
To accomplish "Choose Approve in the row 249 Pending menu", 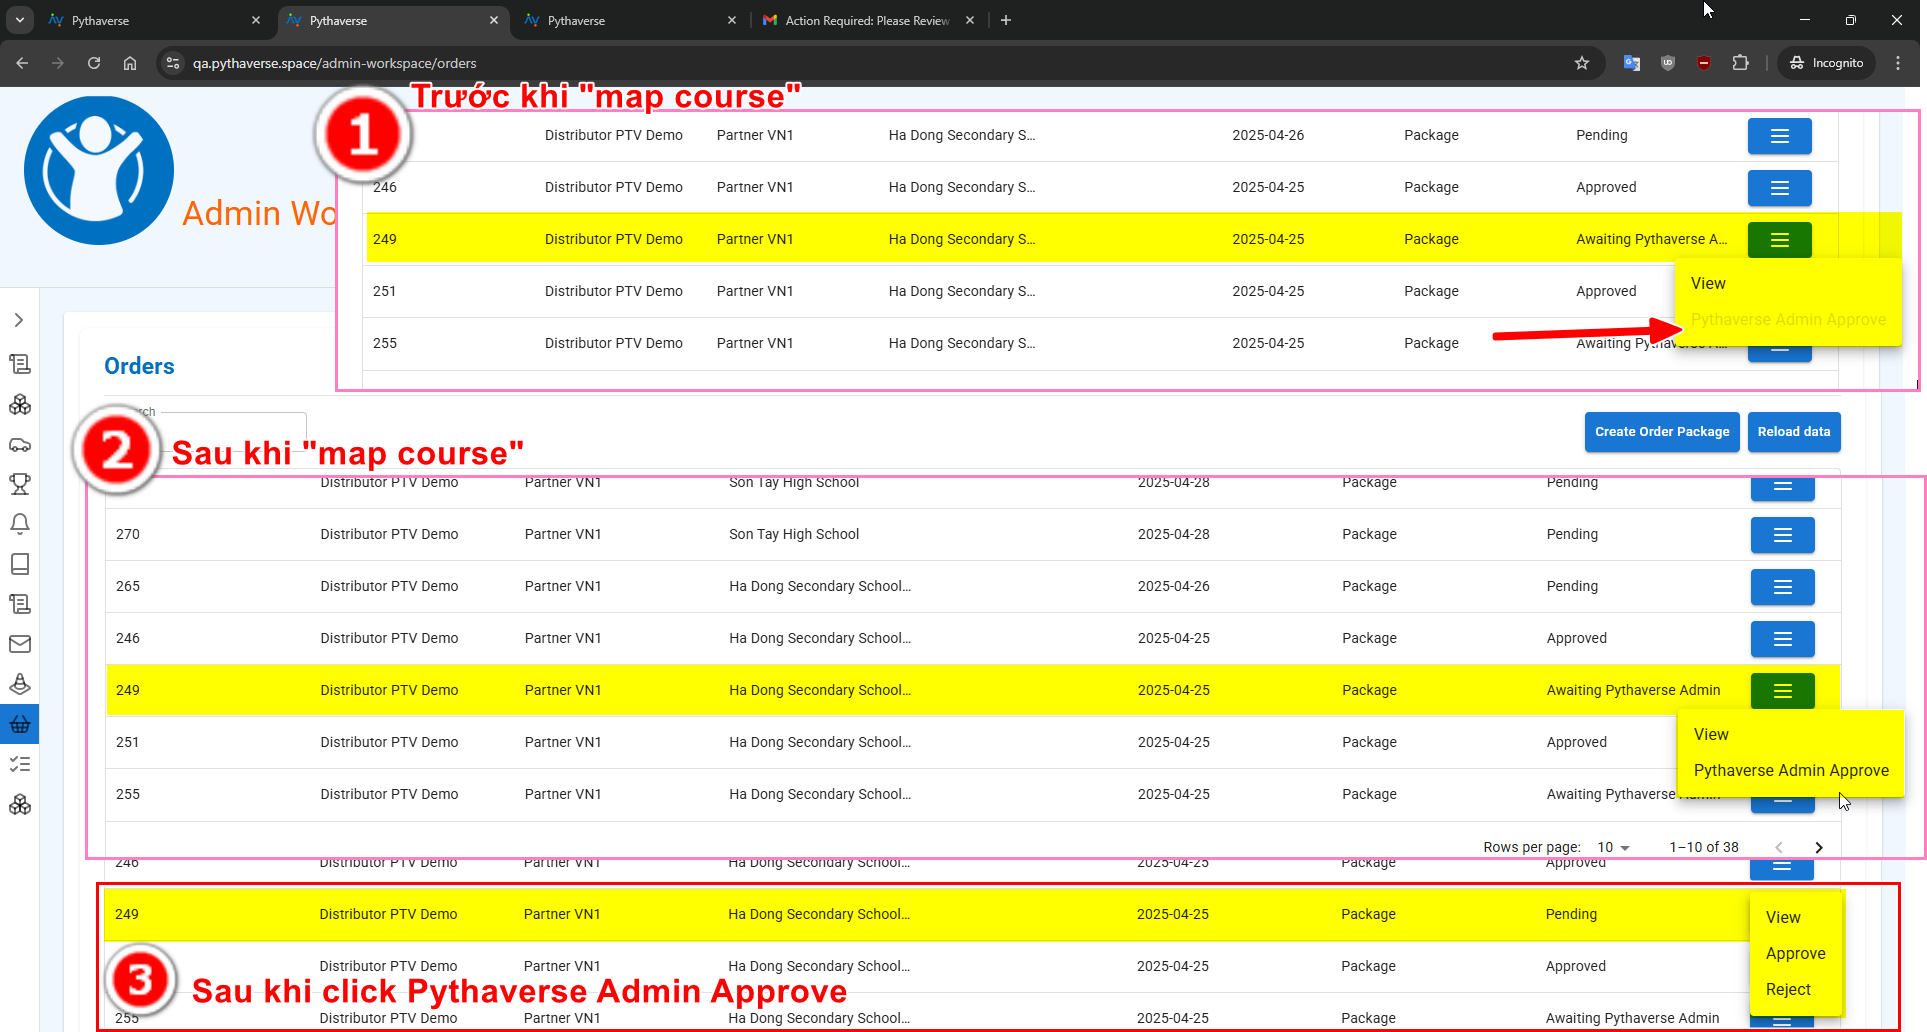I will click(1795, 954).
